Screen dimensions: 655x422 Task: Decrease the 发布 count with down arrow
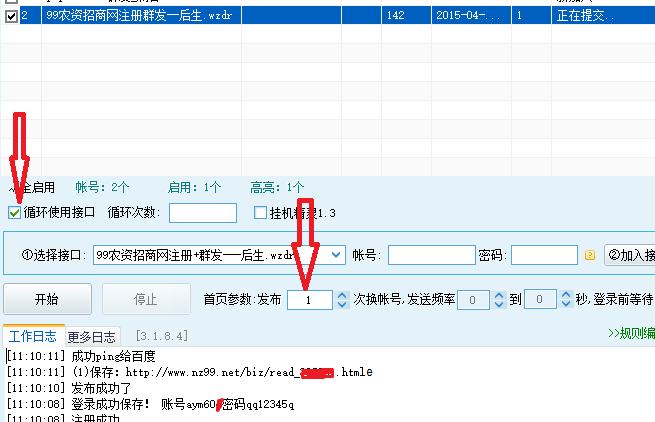[x=342, y=305]
